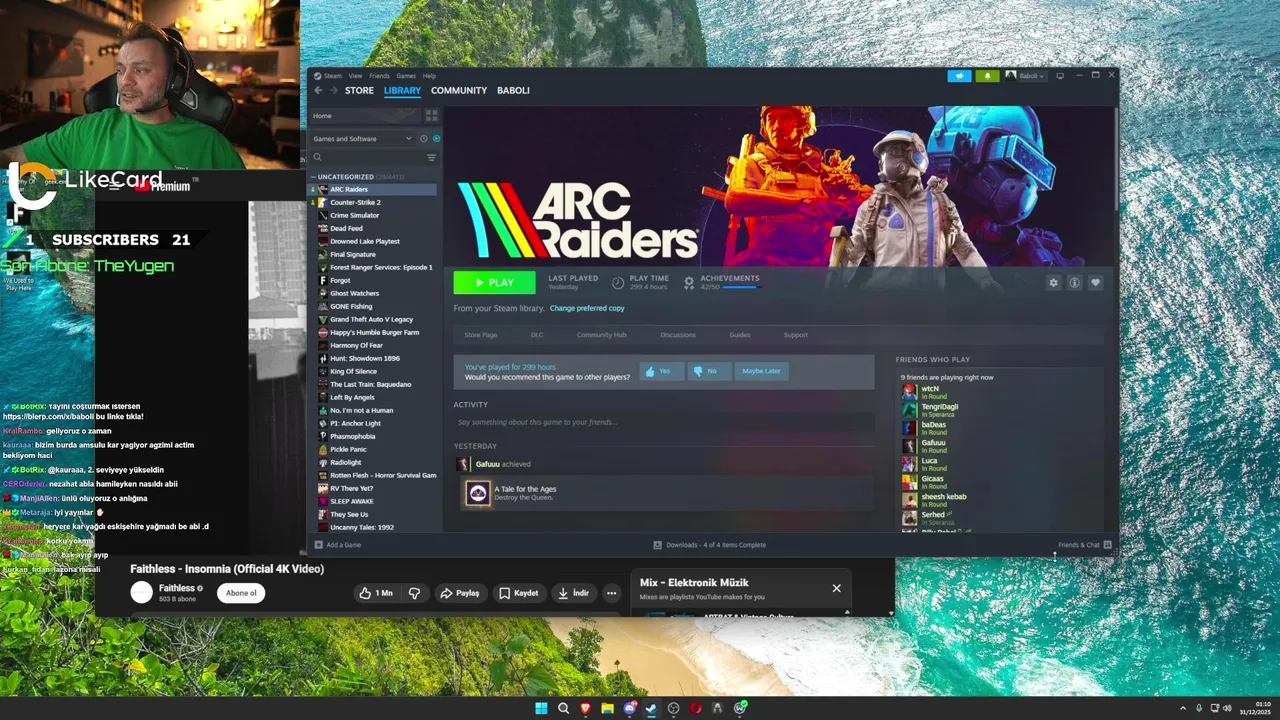The height and width of the screenshot is (720, 1280).
Task: Switch to Big Picture mode icon
Action: (1060, 76)
